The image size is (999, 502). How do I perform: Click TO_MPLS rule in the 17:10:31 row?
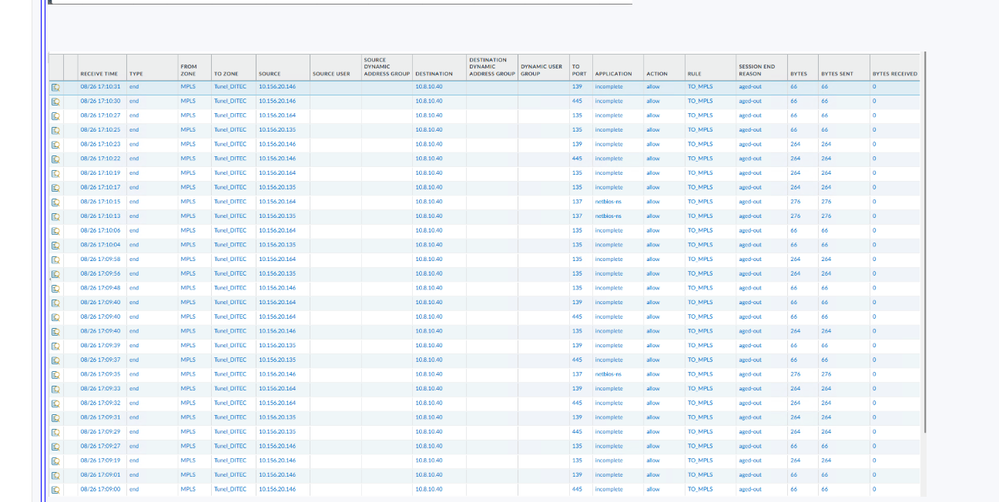[x=700, y=87]
